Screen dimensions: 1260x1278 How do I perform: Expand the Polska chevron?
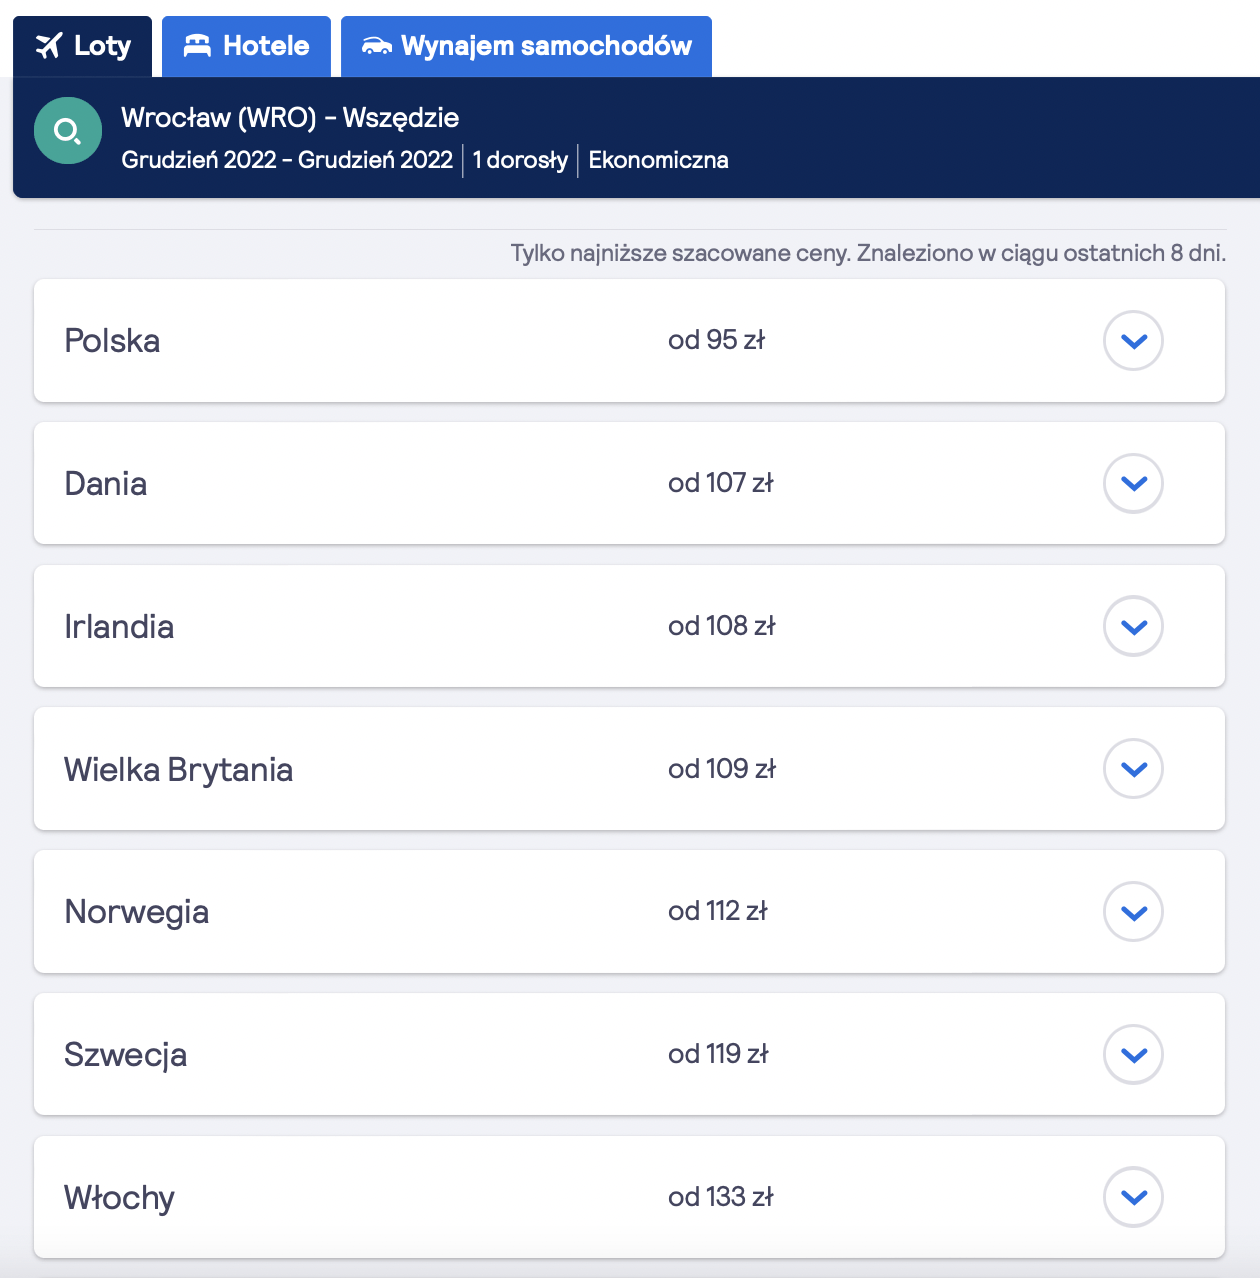pos(1133,341)
